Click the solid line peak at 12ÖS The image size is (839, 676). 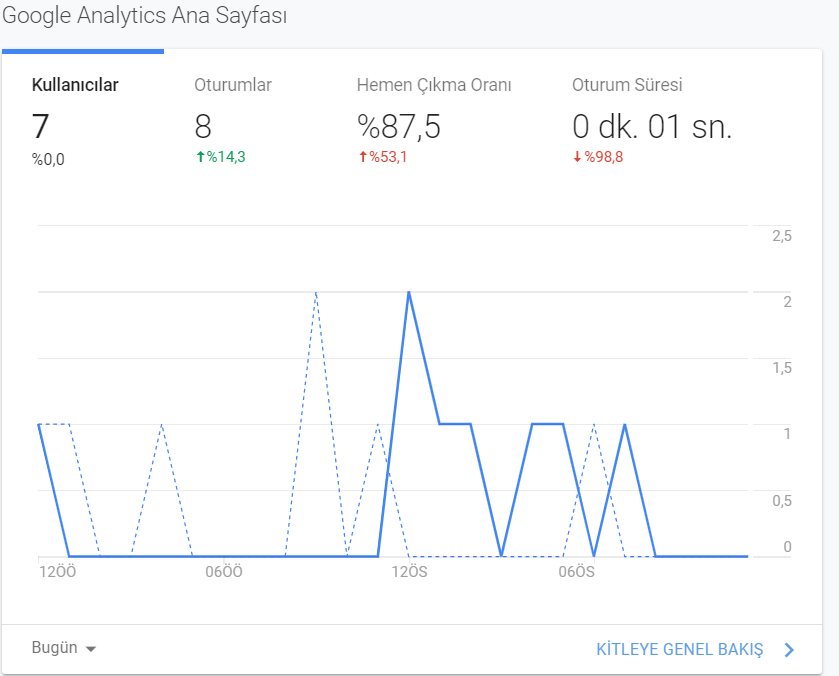click(409, 292)
